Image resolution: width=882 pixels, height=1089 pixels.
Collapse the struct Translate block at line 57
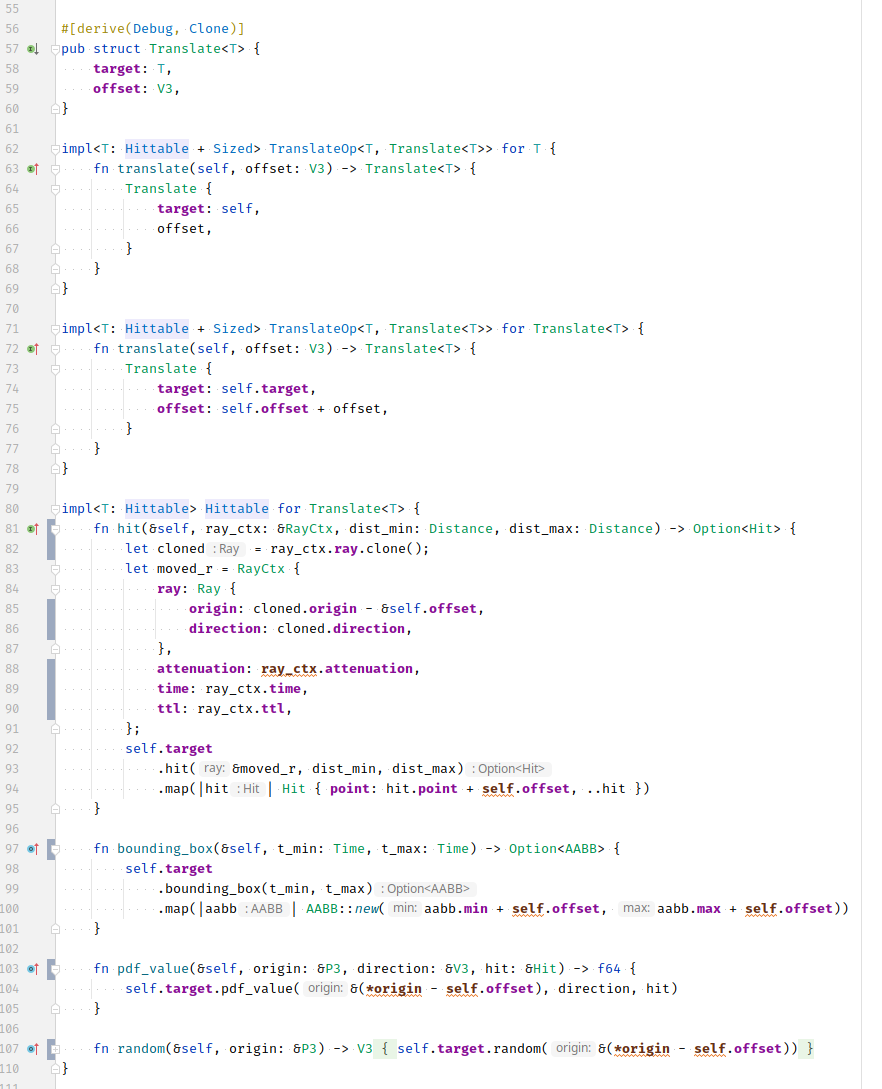coord(55,49)
